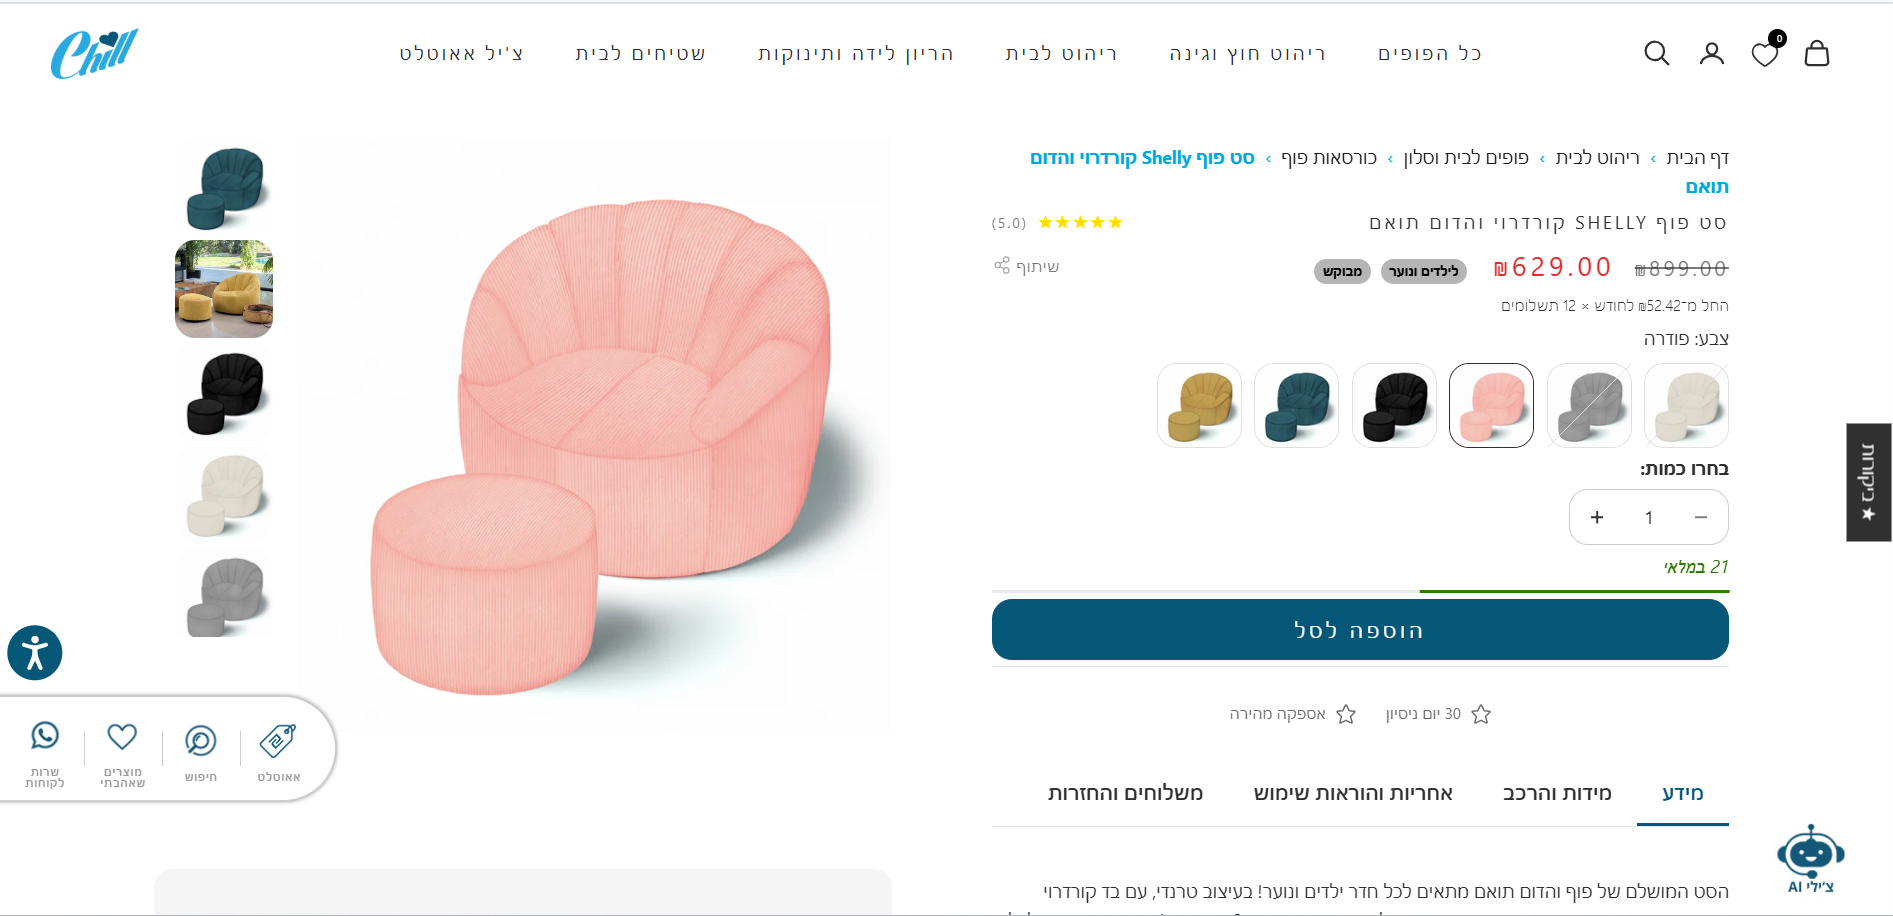Open the accessibility menu icon
Viewport: 1893px width, 916px height.
coord(35,653)
